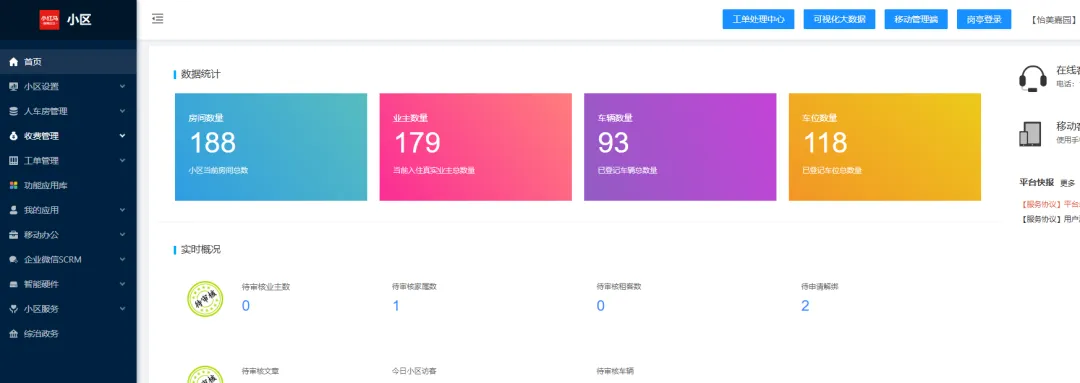
Task: Click the 更多 link beside 平台快报
Action: [1068, 183]
